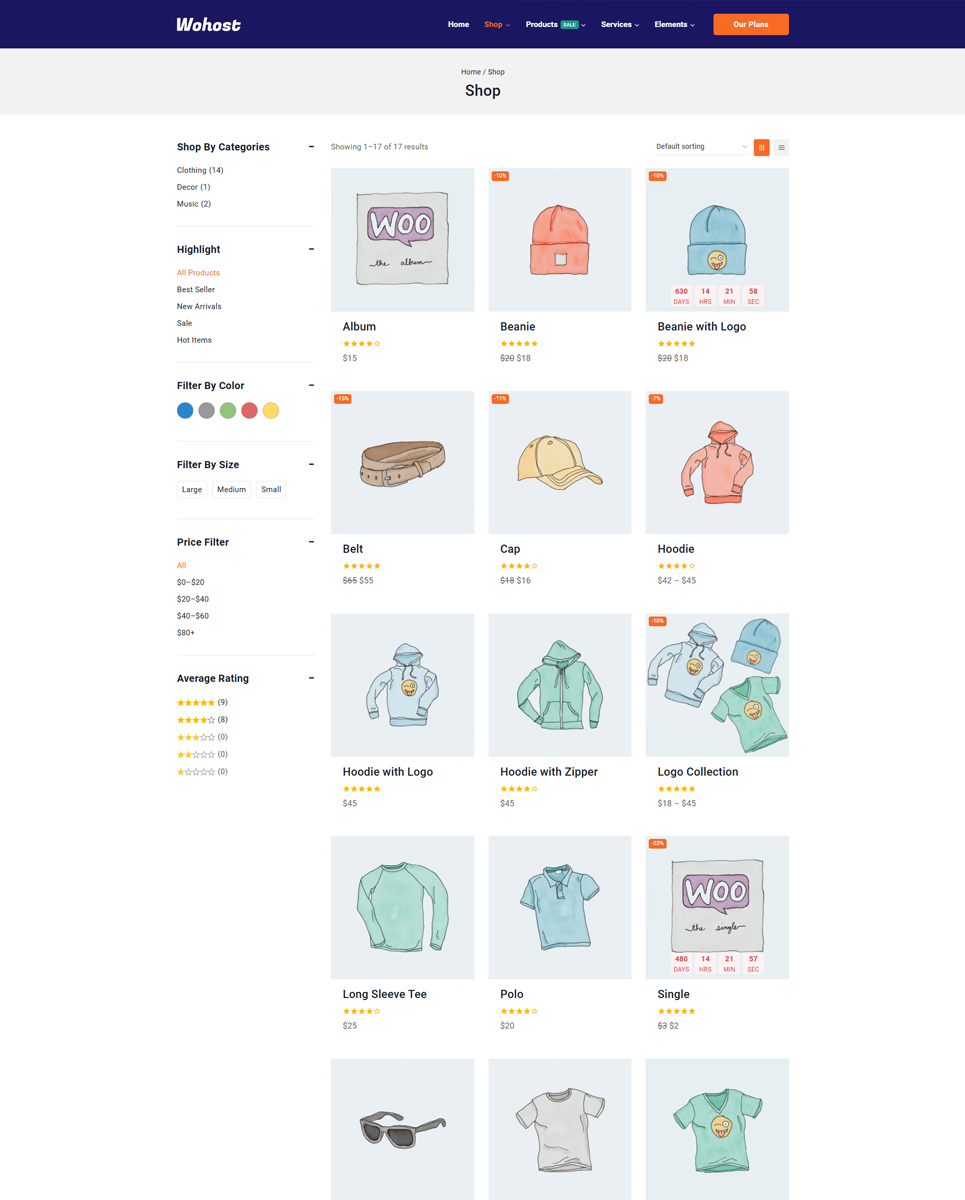Select the Small size filter

(271, 489)
